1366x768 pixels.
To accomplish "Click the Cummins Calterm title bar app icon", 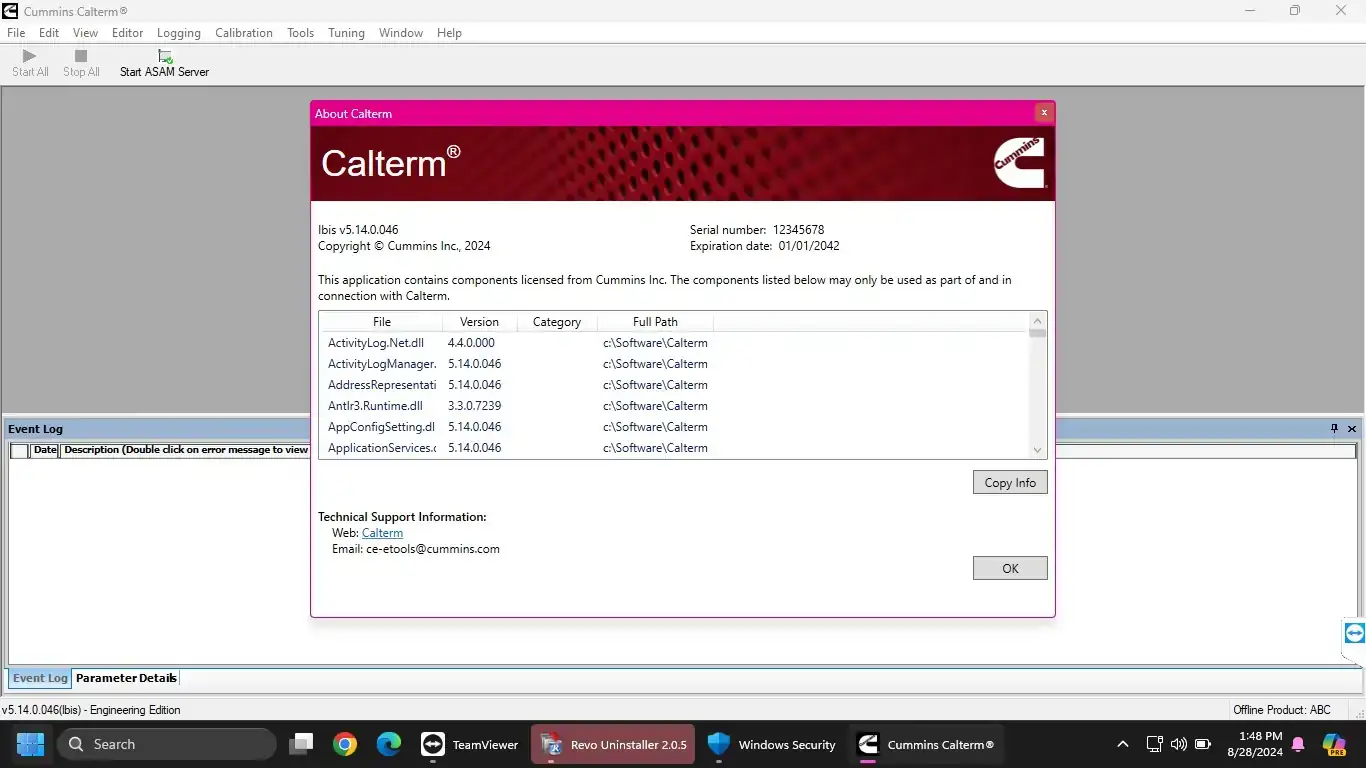I will point(10,11).
